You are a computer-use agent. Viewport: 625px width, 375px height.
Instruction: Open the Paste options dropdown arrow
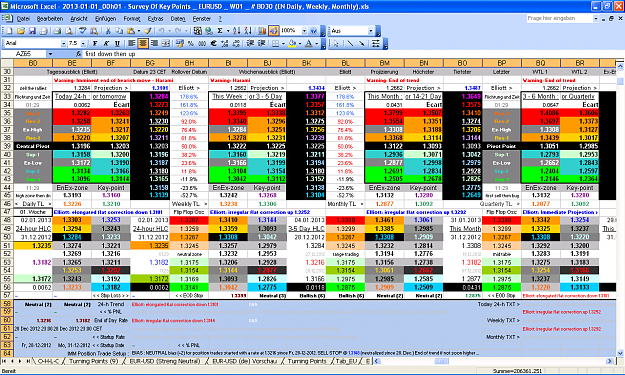point(138,31)
